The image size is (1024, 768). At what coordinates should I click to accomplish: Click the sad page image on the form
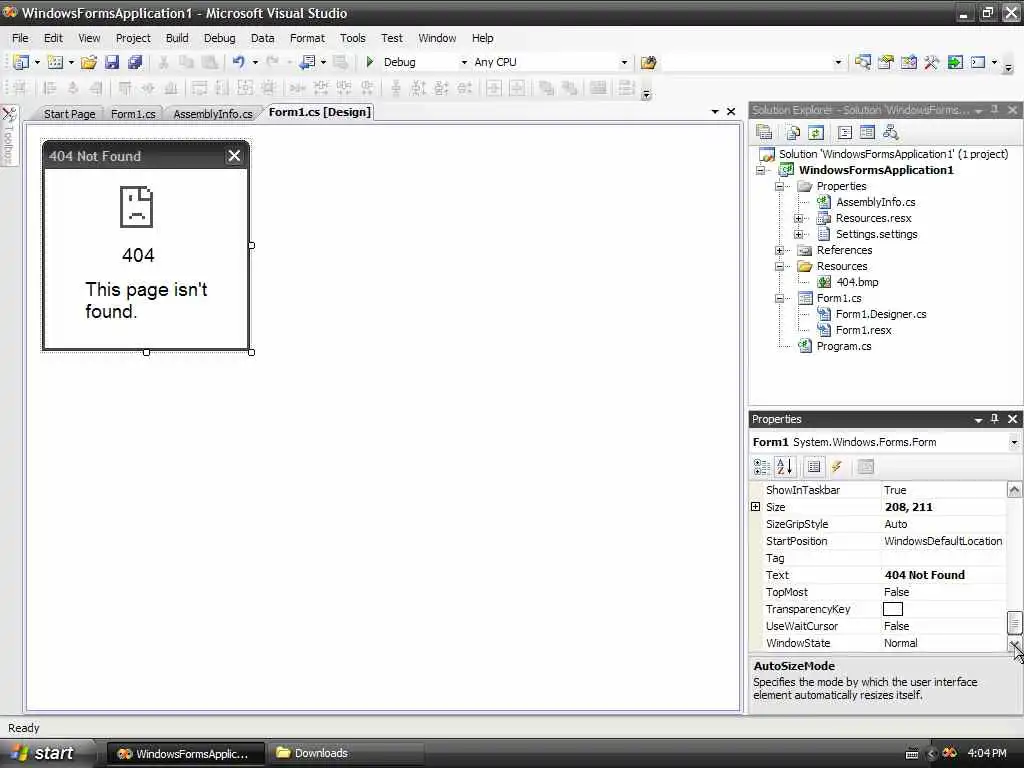pos(136,207)
